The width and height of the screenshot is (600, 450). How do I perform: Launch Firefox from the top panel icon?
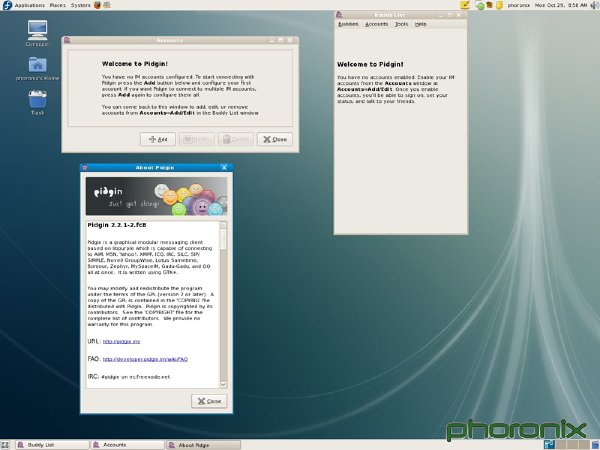(98, 5)
